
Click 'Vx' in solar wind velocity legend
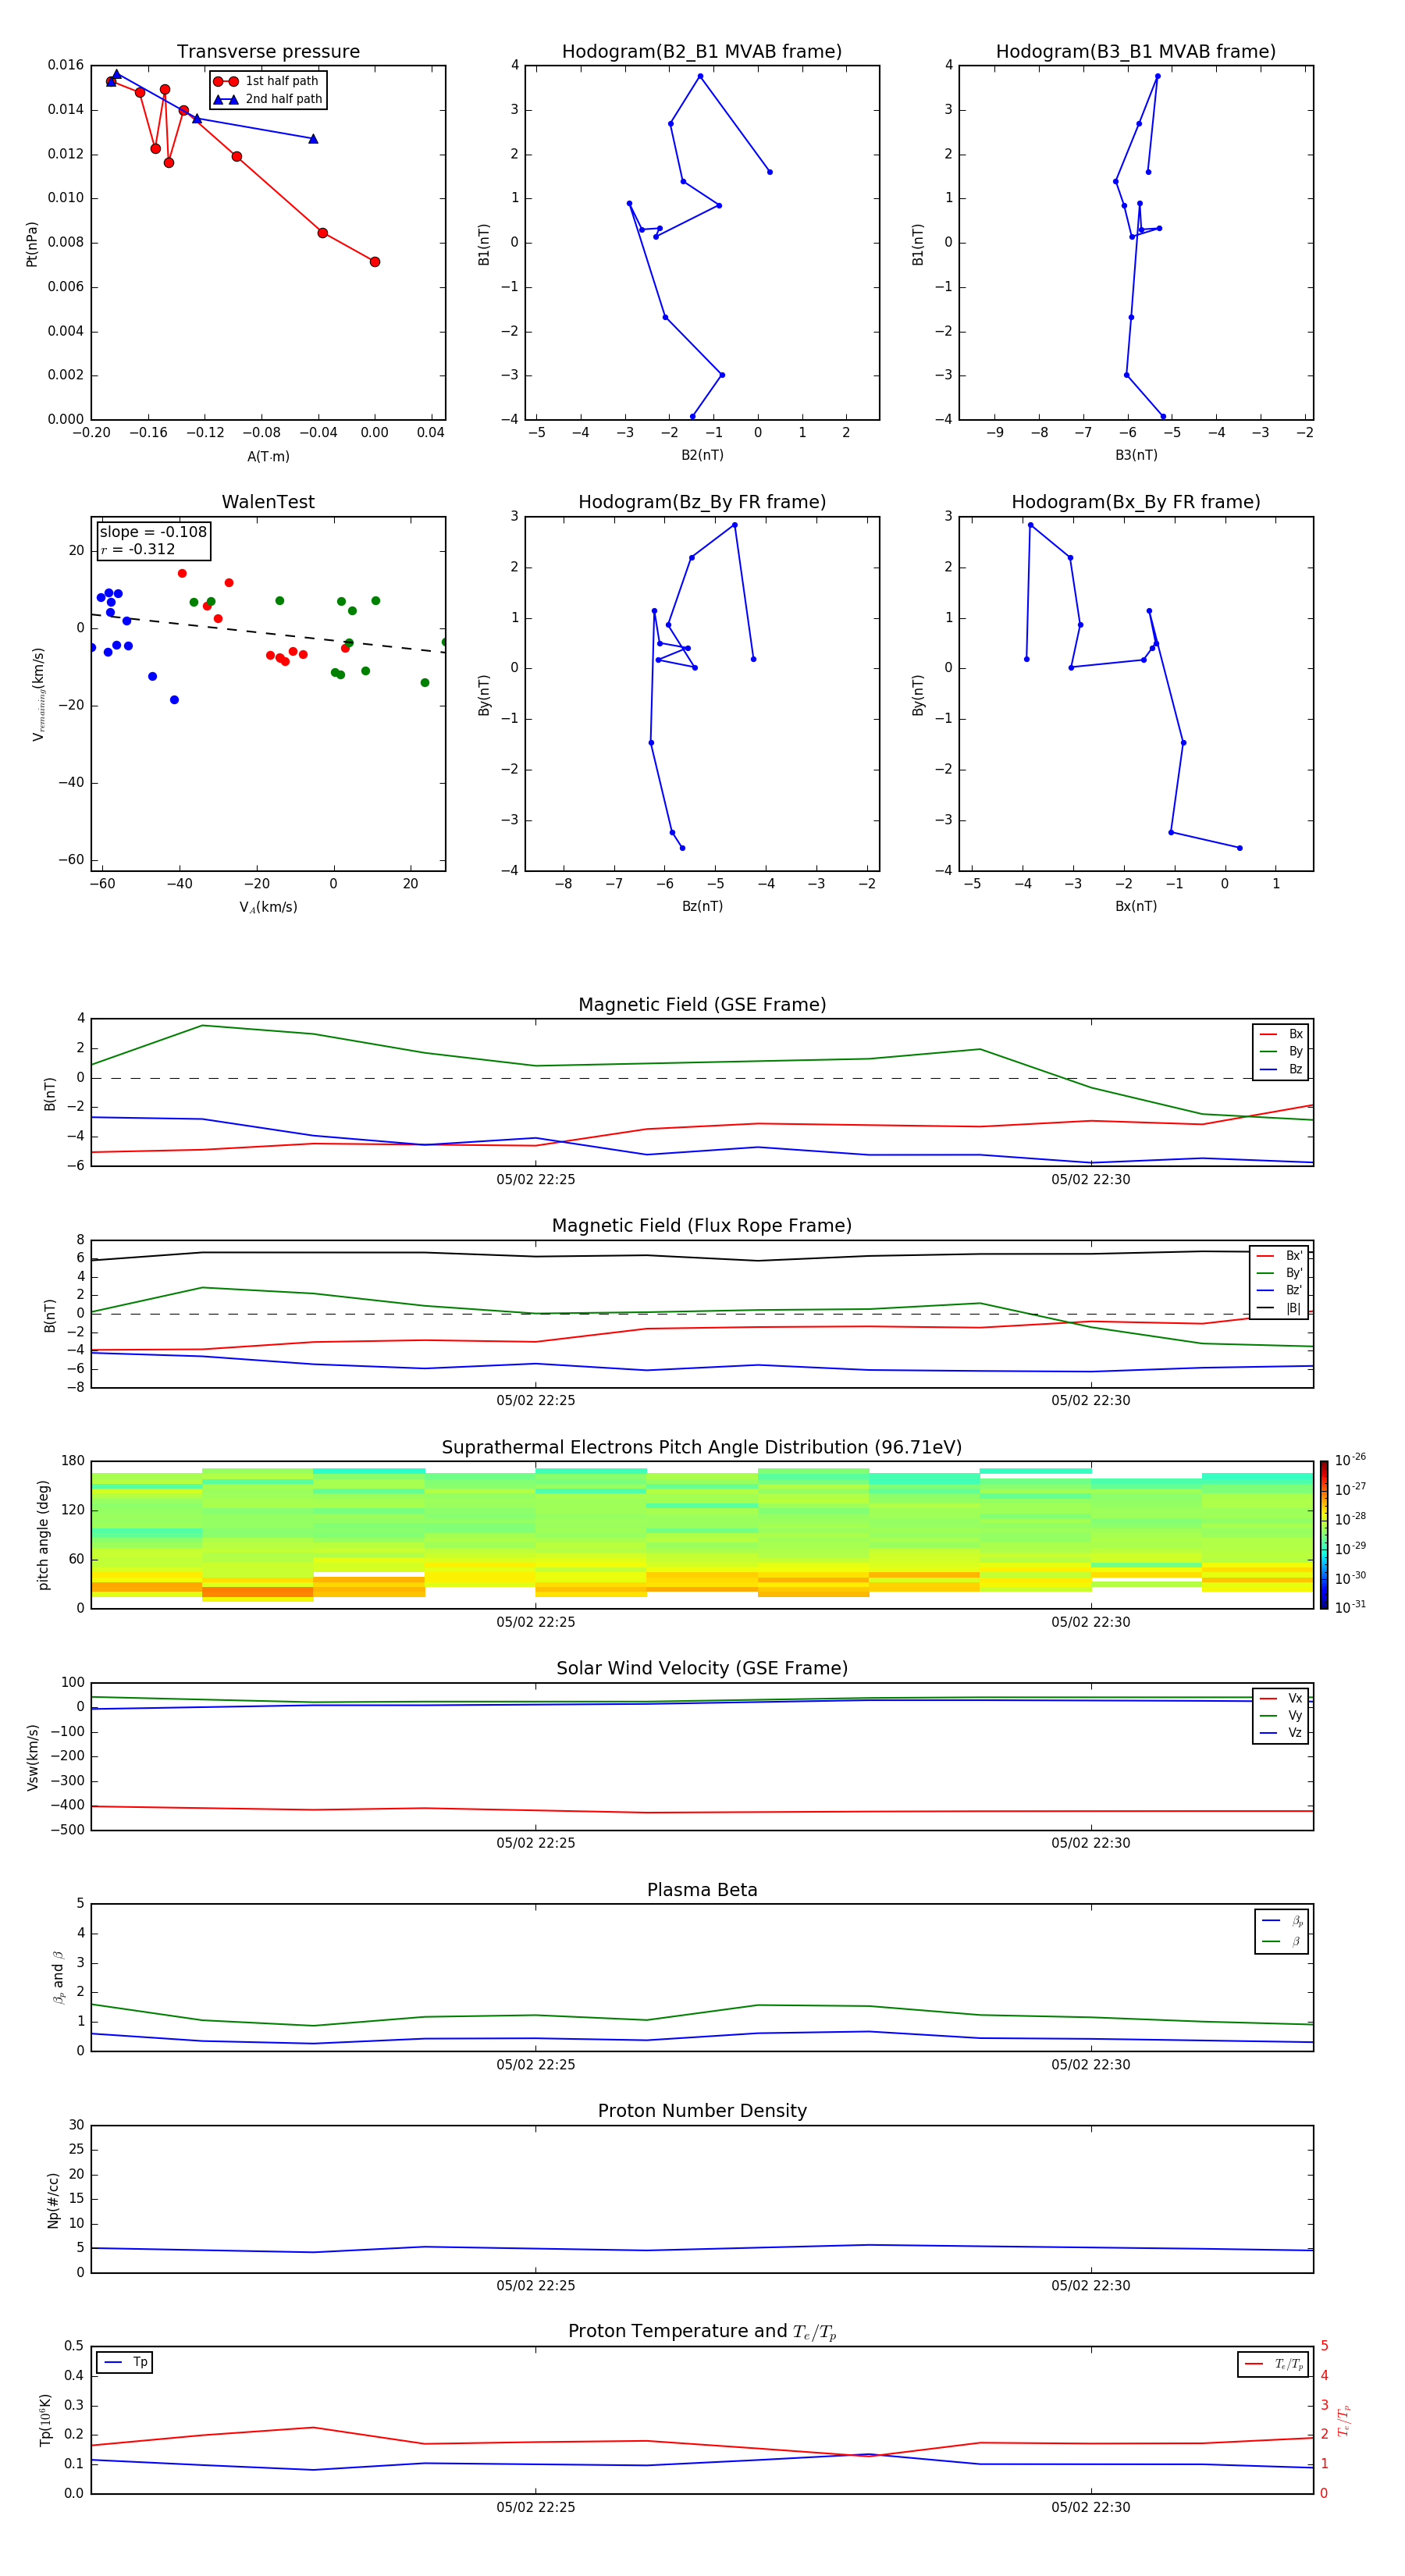coord(1295,1699)
